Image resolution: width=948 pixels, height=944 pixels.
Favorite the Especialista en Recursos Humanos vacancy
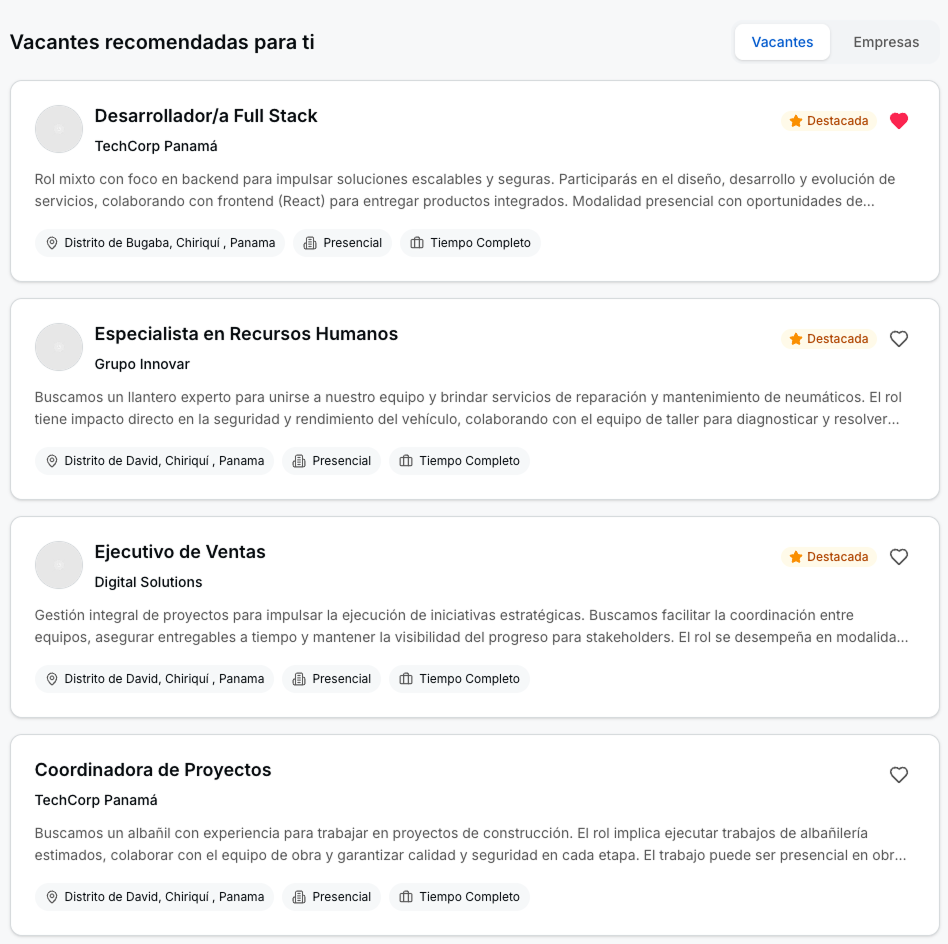tap(898, 338)
